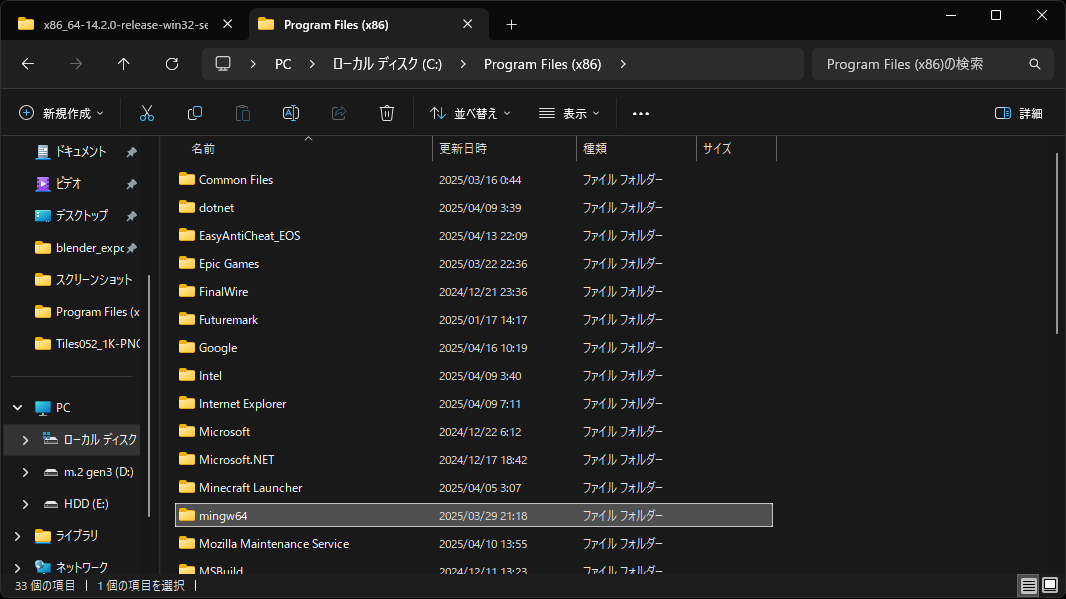
Task: Select the Futuremark folder
Action: pos(474,320)
